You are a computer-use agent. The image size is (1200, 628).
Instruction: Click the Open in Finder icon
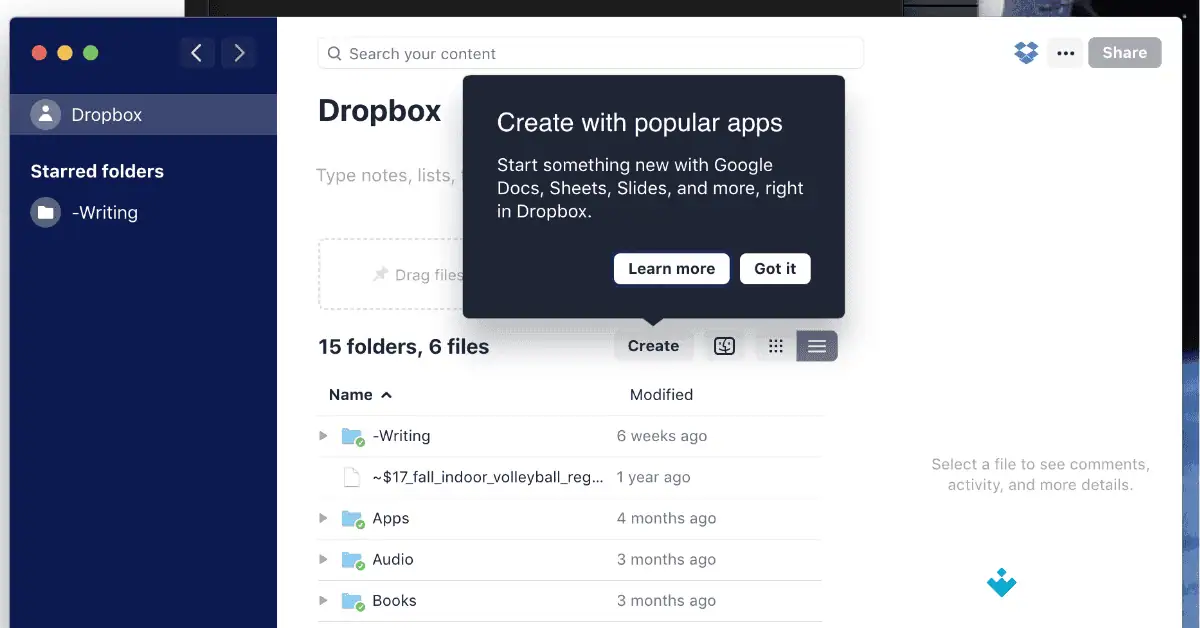pos(723,345)
